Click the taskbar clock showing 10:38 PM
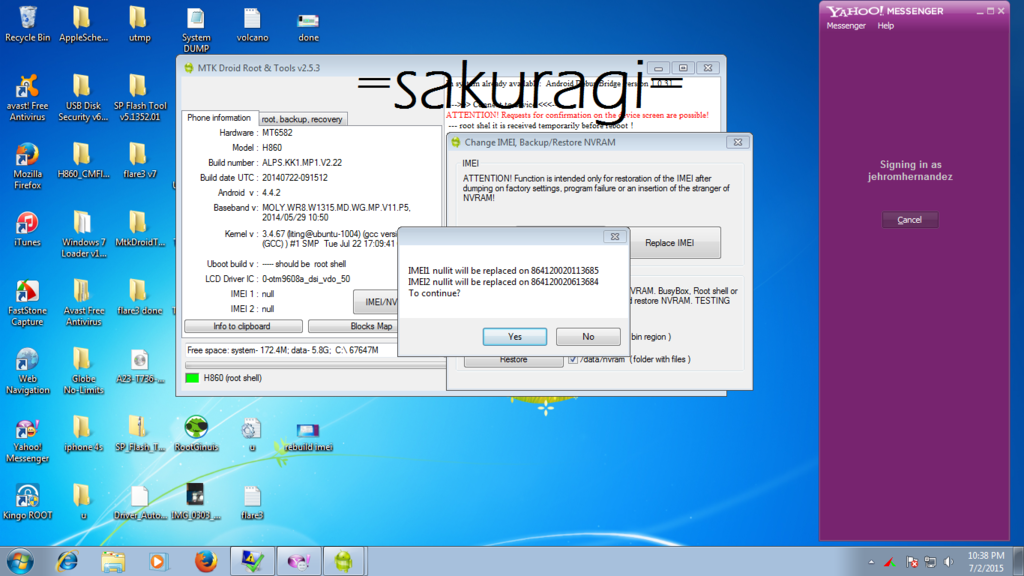The image size is (1024, 576). tap(984, 561)
